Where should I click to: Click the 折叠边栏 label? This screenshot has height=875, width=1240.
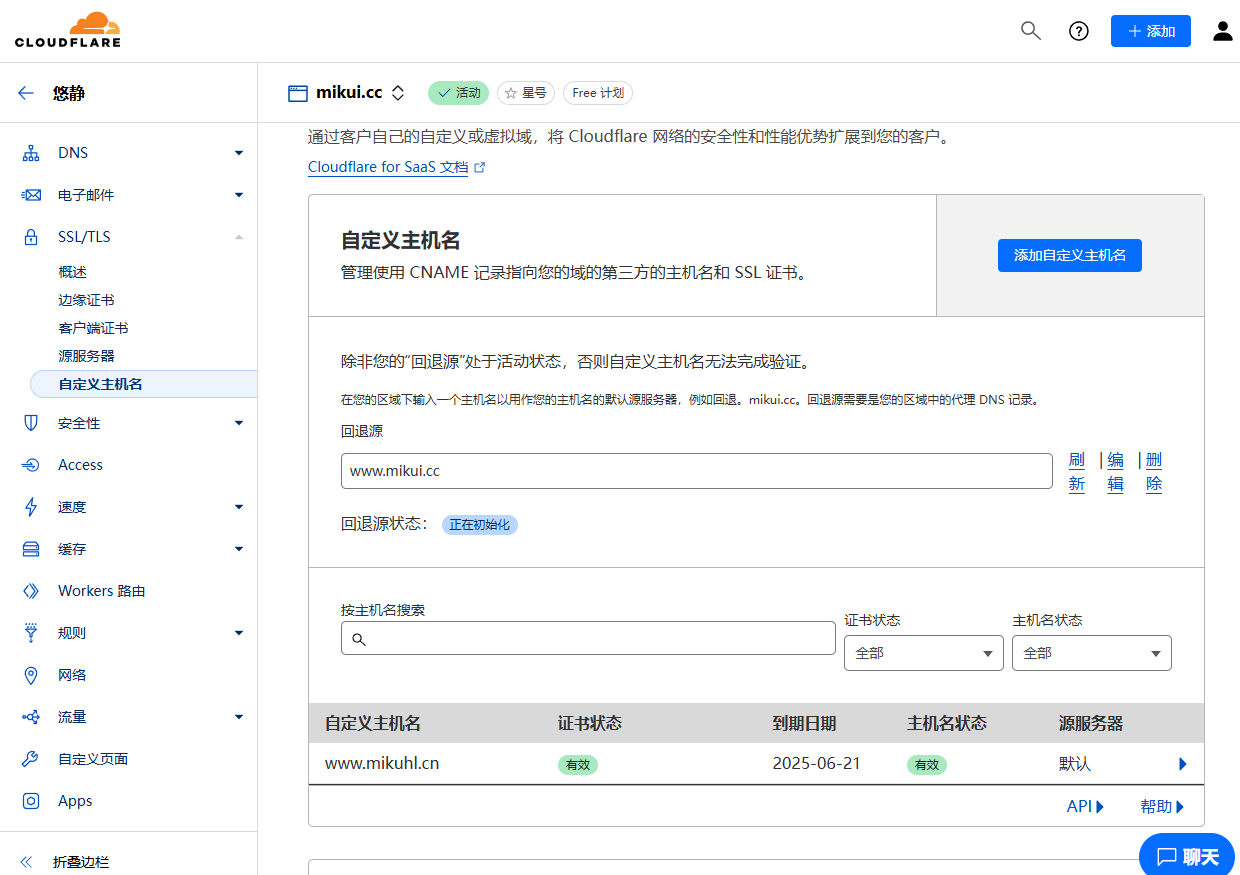[81, 861]
